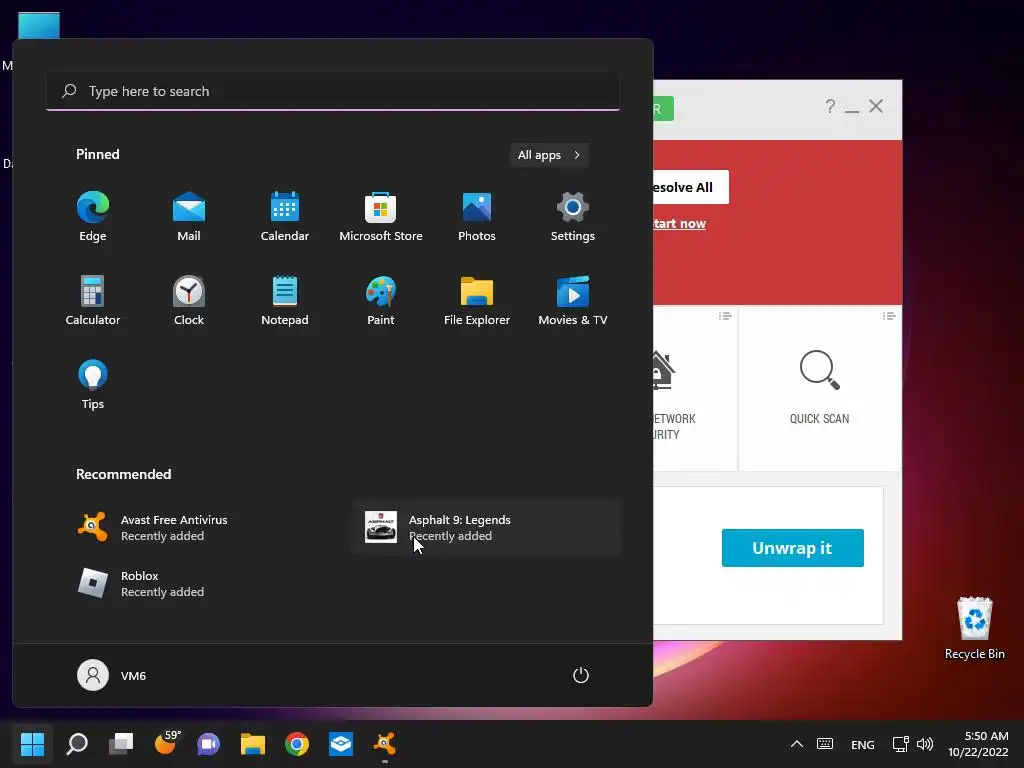Open taskbar Search magnifier
The height and width of the screenshot is (768, 1024).
77,744
